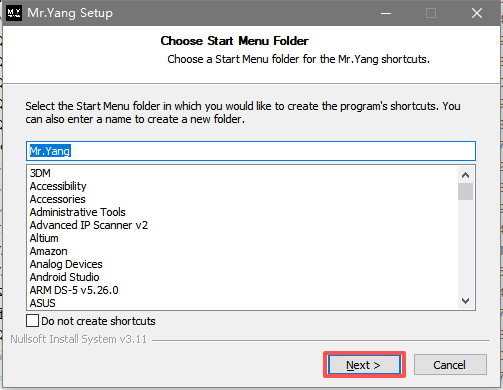Select the Android Studio folder
This screenshot has height=390, width=503.
(x=65, y=277)
